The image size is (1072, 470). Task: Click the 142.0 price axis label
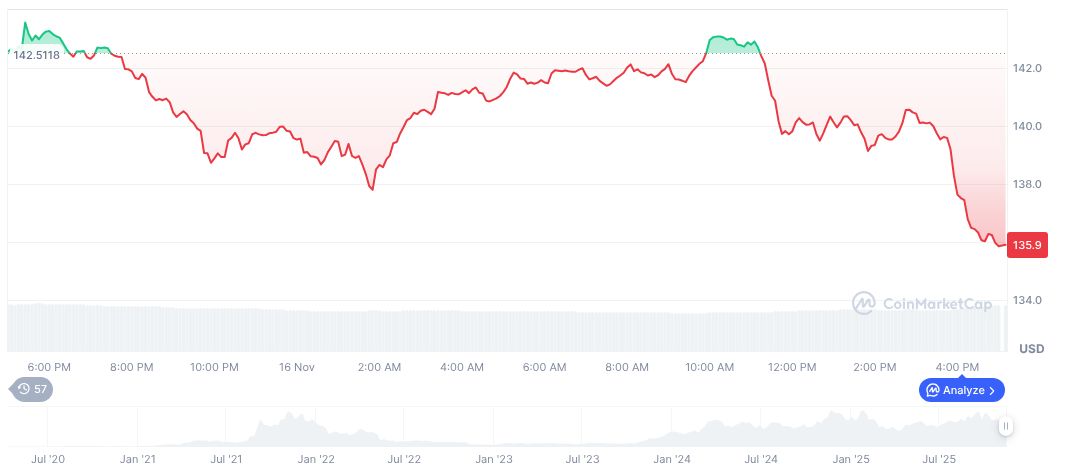pos(1028,68)
